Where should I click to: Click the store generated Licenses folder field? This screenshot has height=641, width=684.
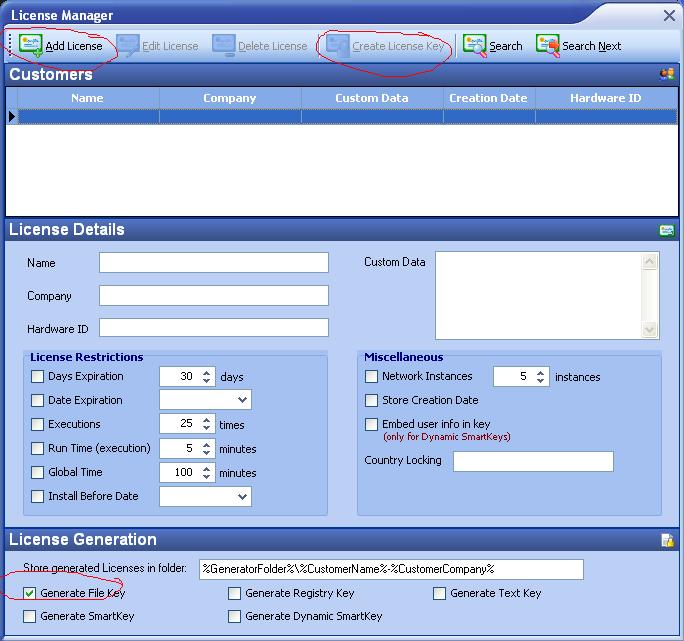click(391, 569)
